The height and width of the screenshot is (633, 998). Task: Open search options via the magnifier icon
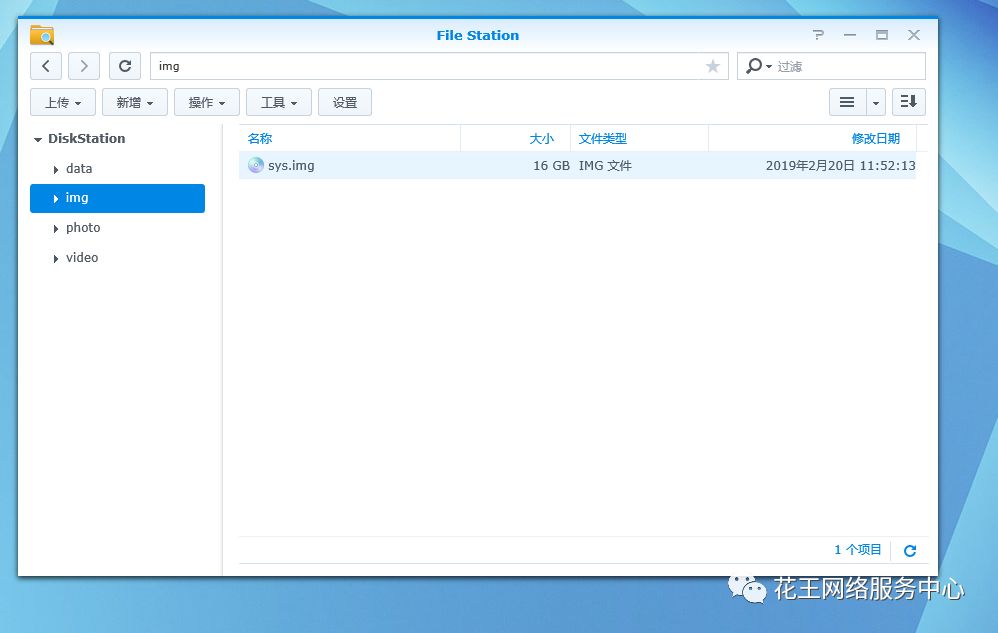coord(758,66)
